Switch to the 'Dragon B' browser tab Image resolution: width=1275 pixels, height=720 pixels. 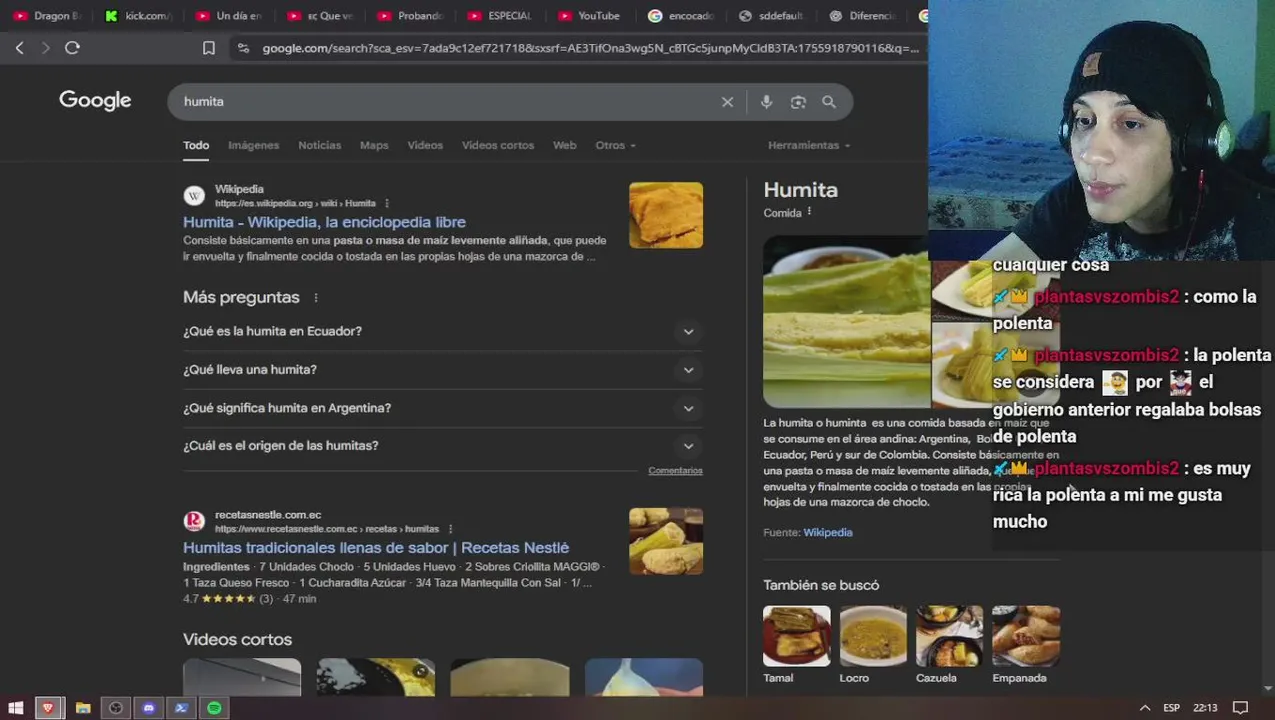coord(46,16)
